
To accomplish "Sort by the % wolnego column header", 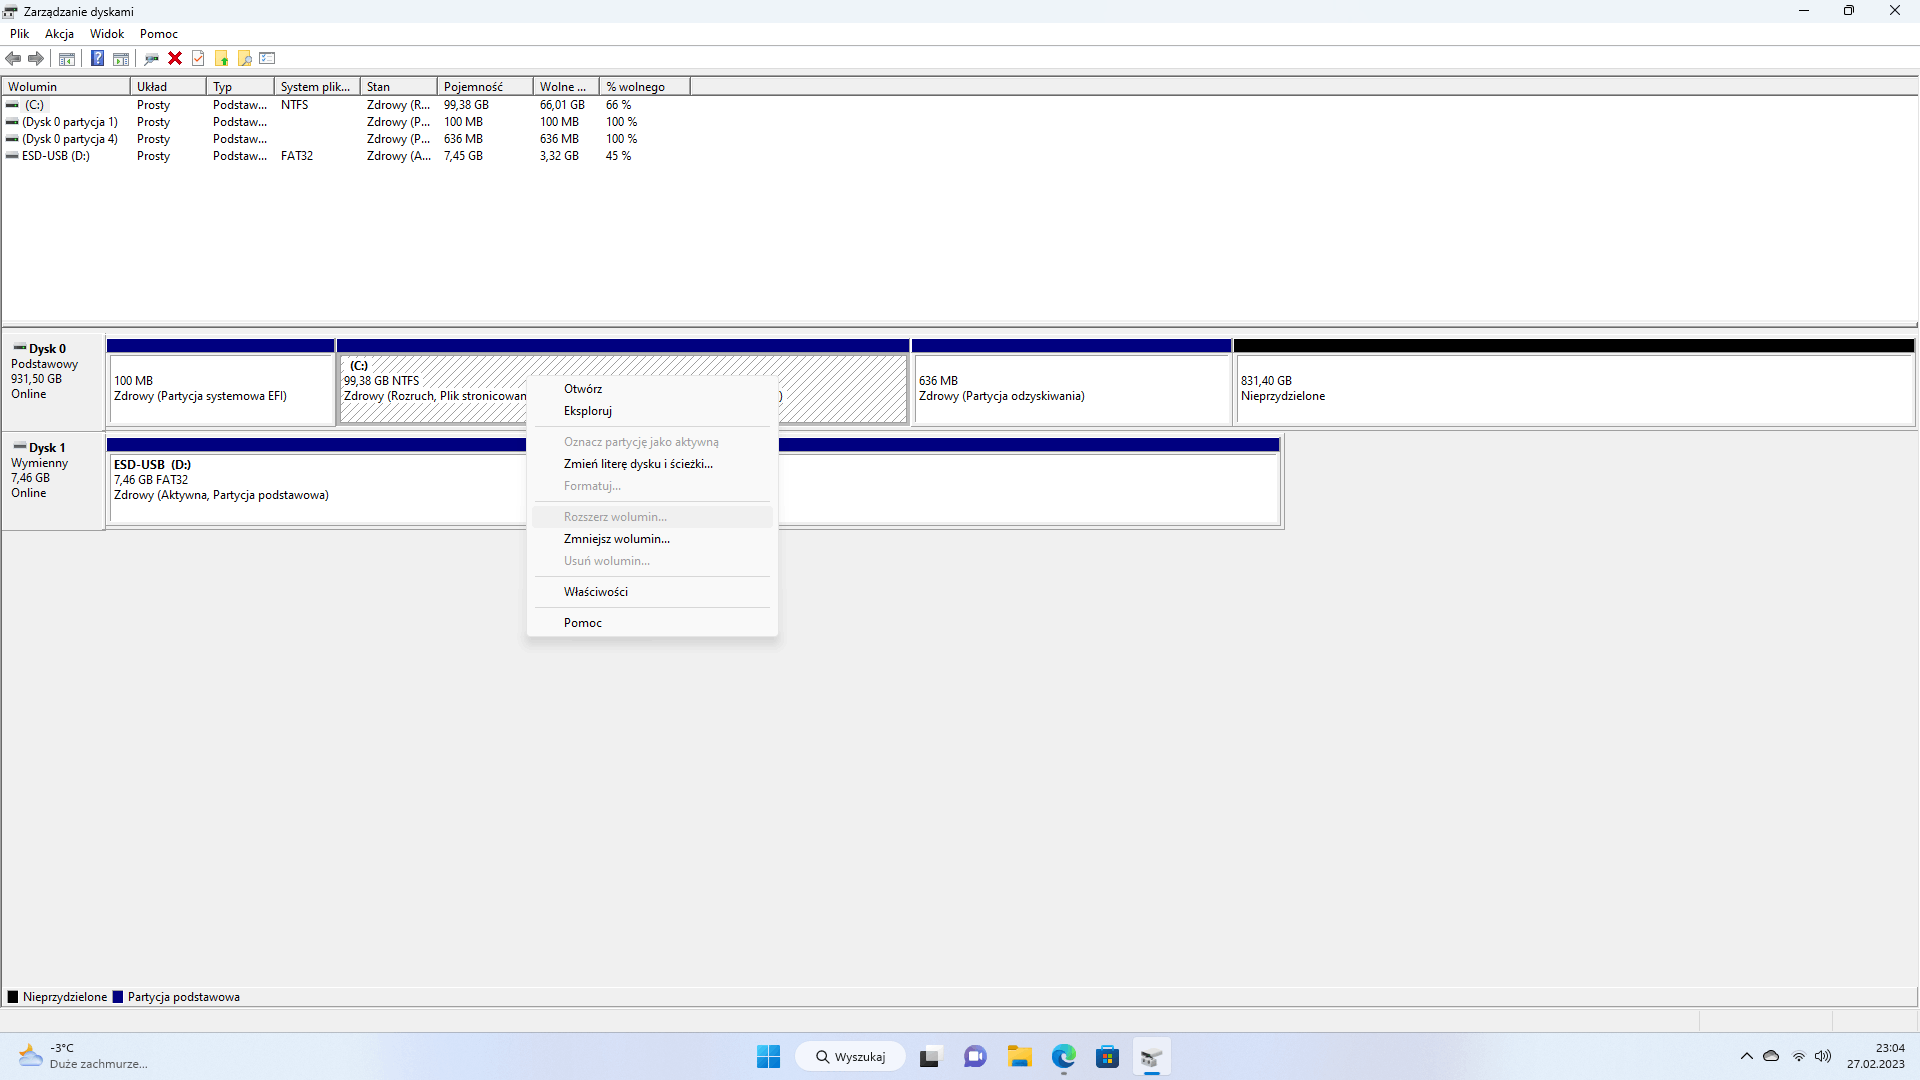I will (x=645, y=87).
